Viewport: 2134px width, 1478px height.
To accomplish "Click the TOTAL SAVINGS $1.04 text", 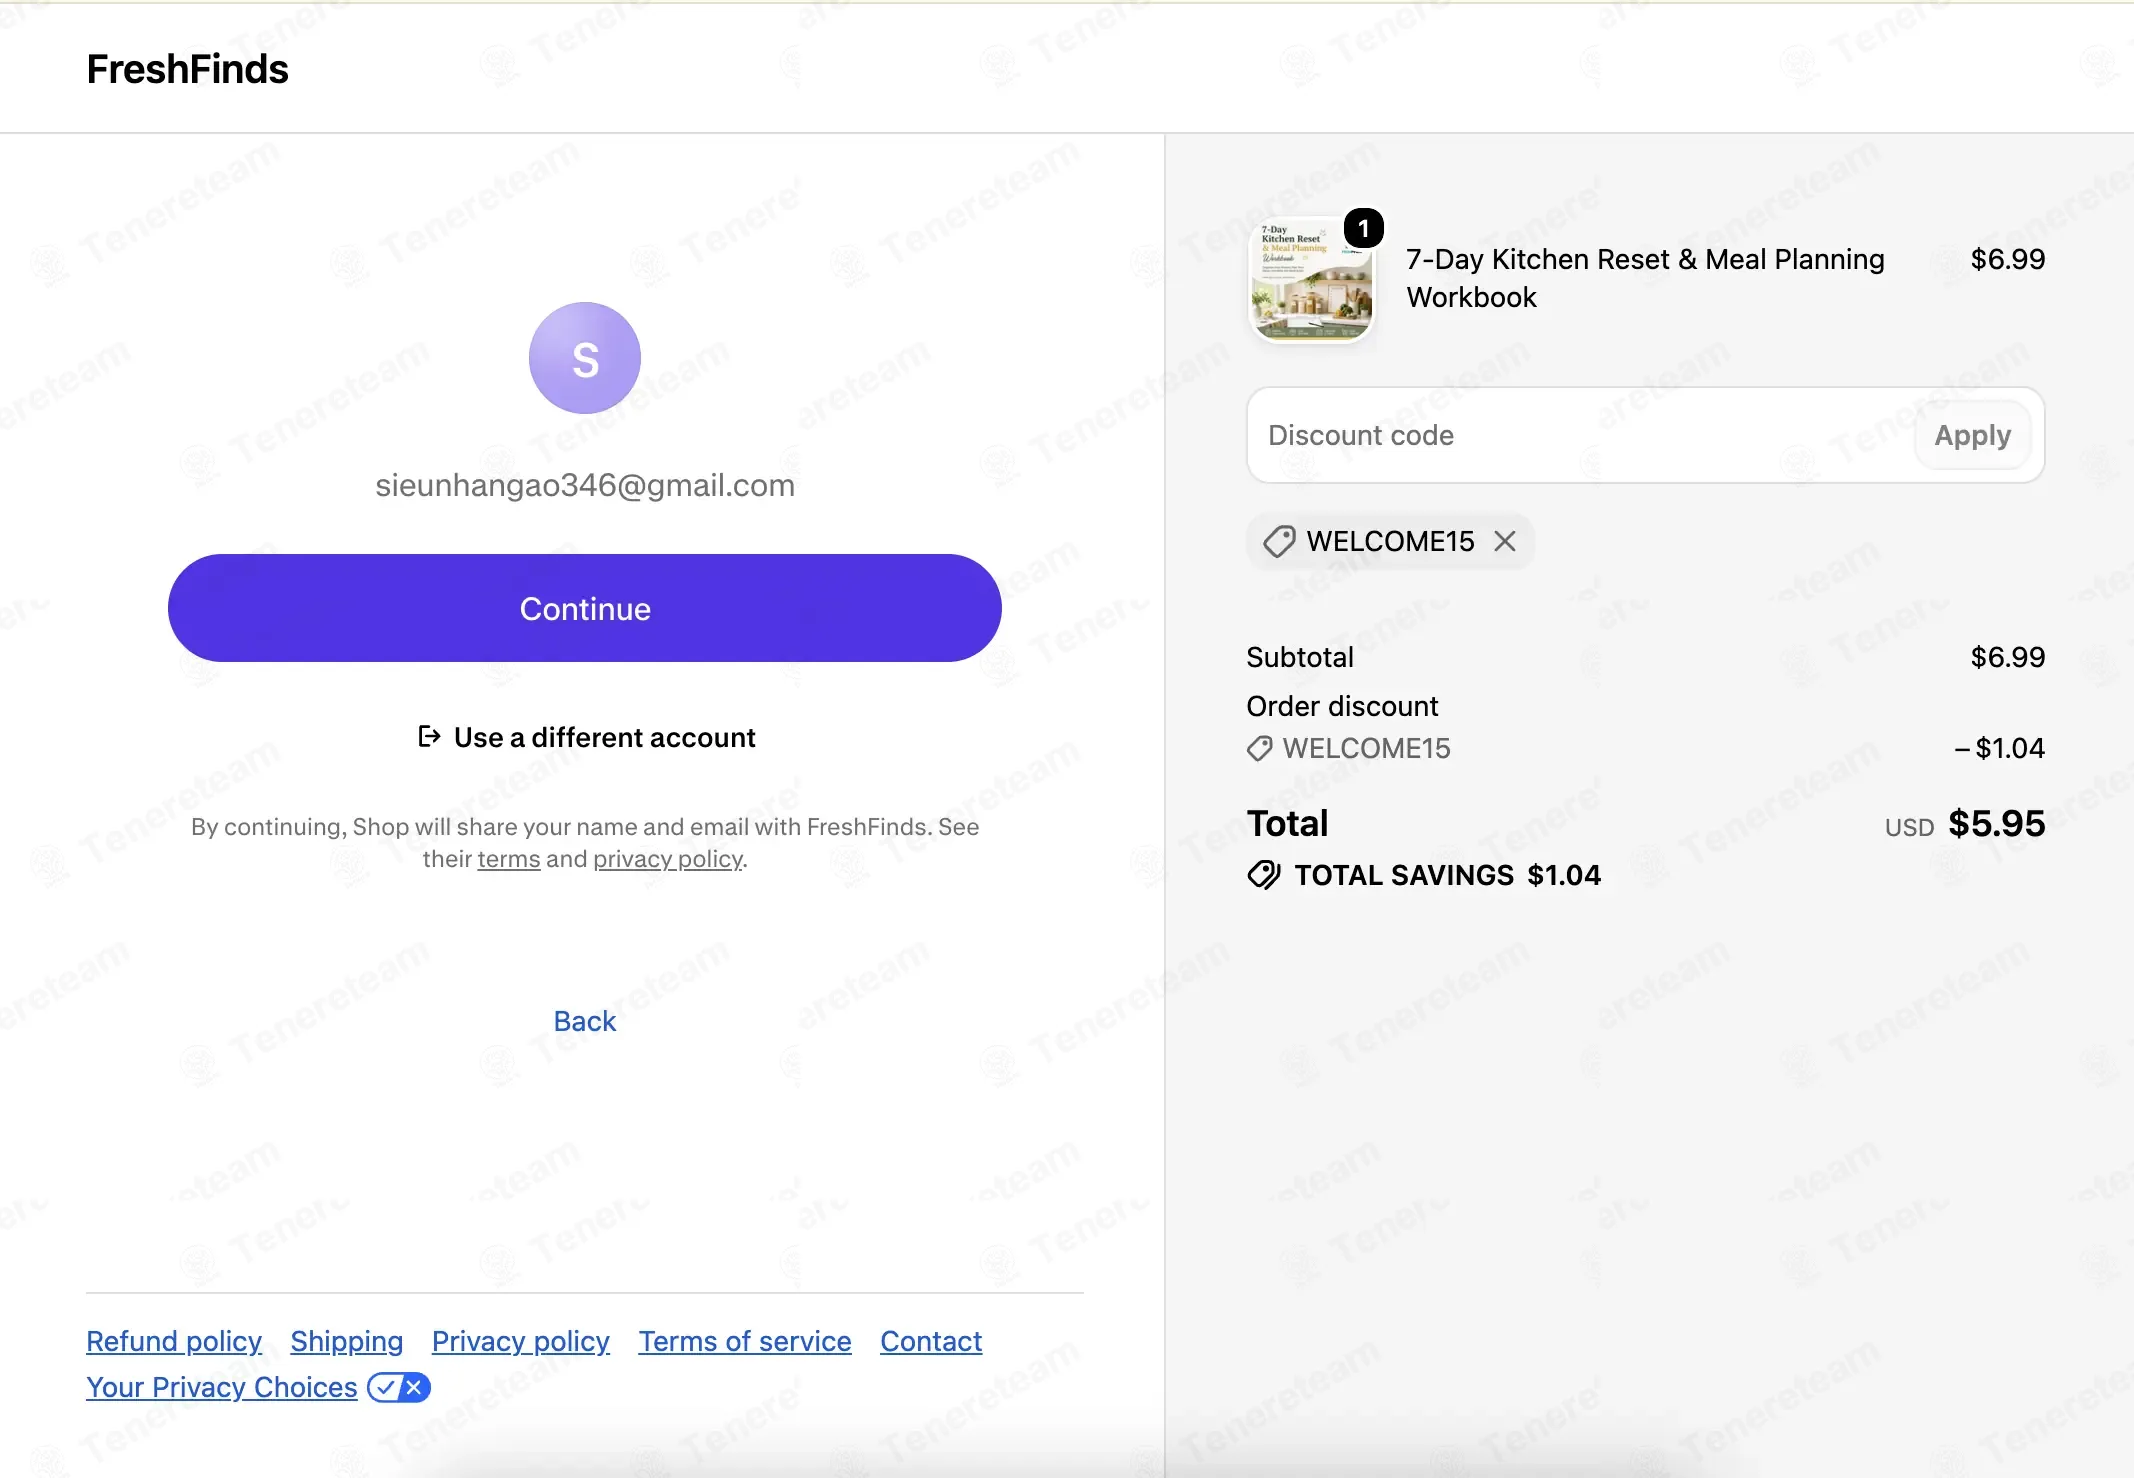I will pyautogui.click(x=1448, y=875).
